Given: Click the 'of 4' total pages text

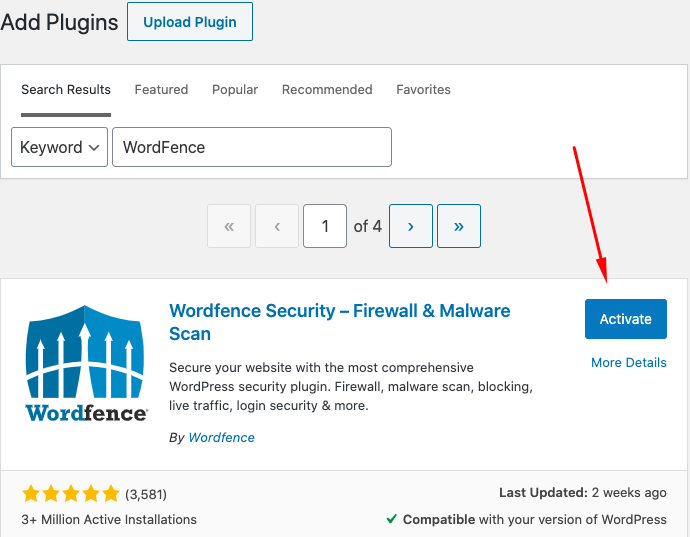Looking at the screenshot, I should click(367, 226).
